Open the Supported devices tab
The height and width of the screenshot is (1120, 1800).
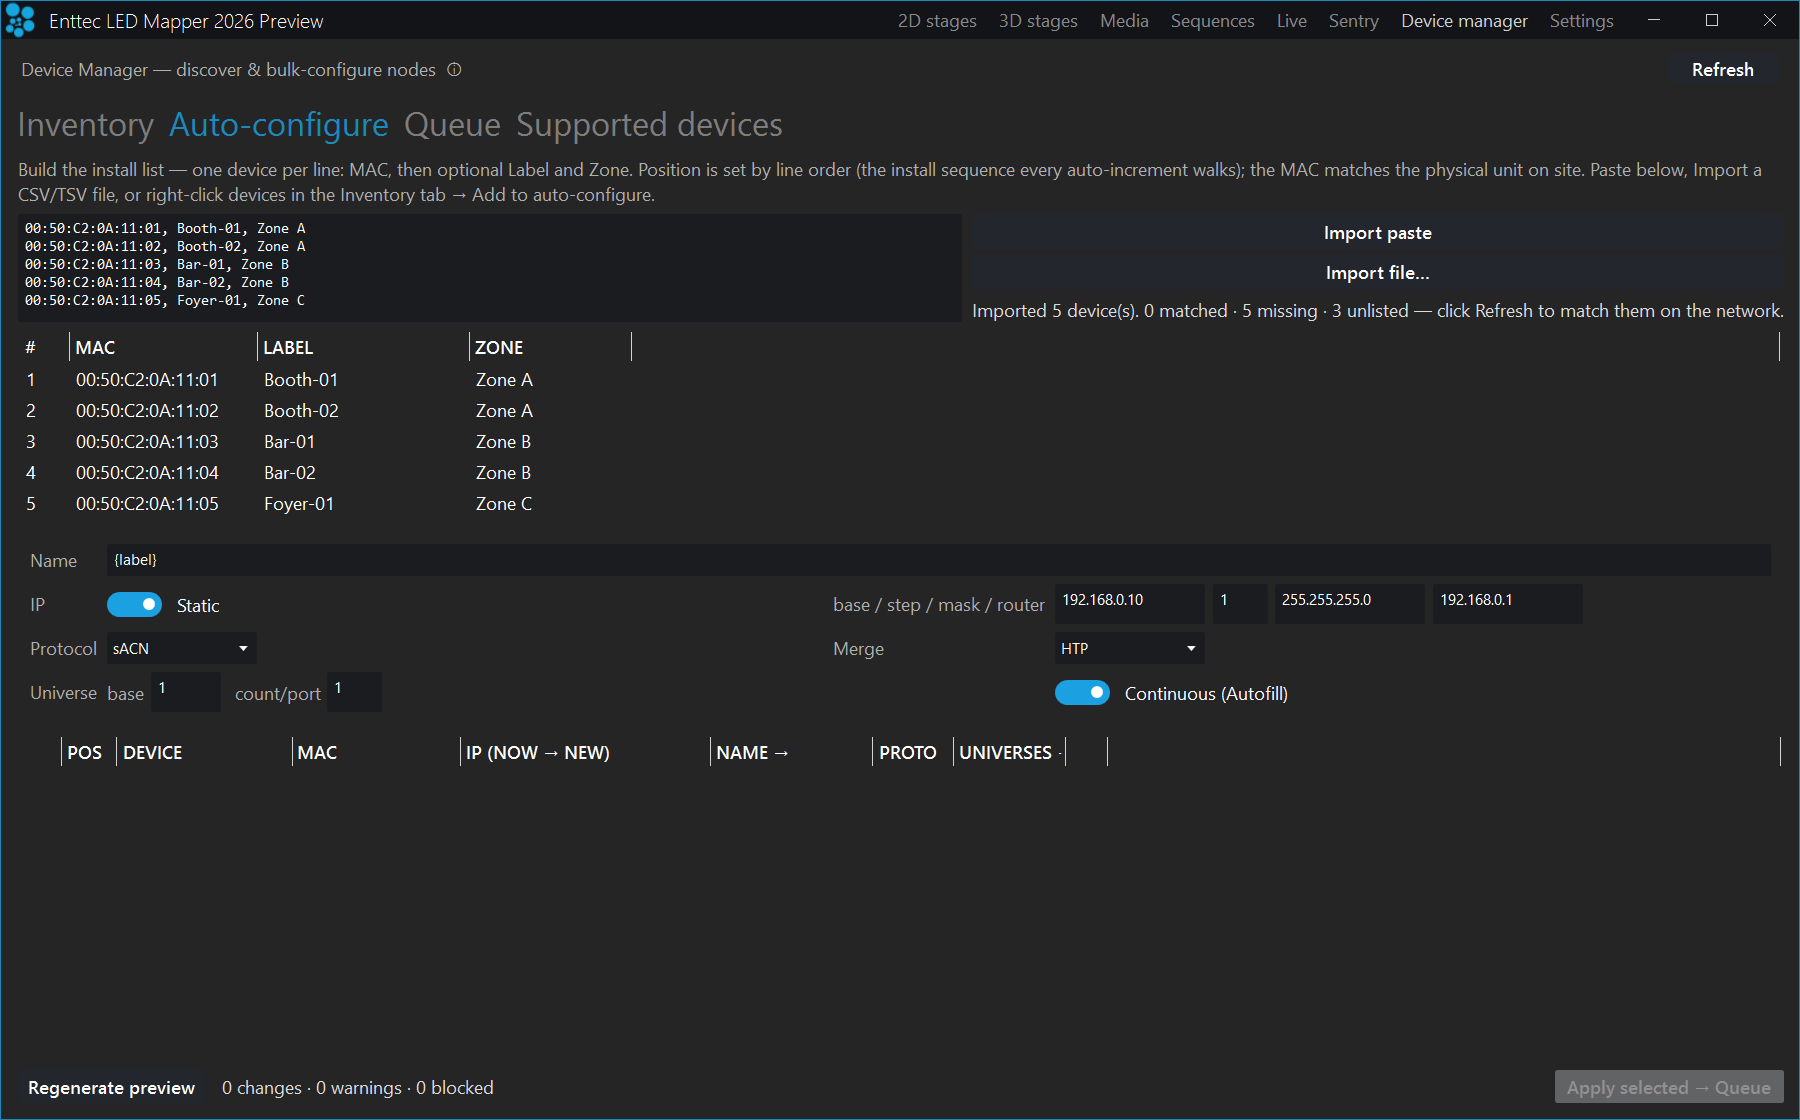[x=649, y=125]
